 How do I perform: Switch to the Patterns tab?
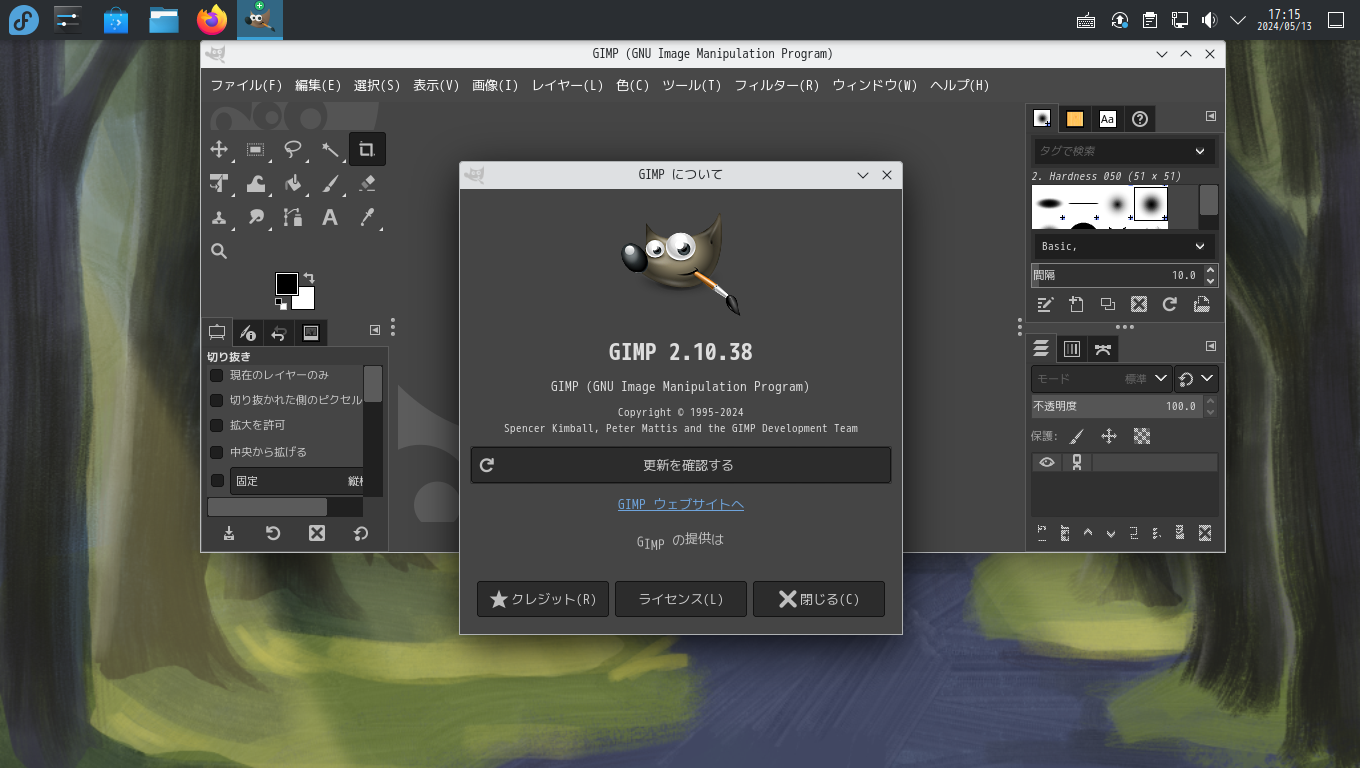(x=1075, y=119)
